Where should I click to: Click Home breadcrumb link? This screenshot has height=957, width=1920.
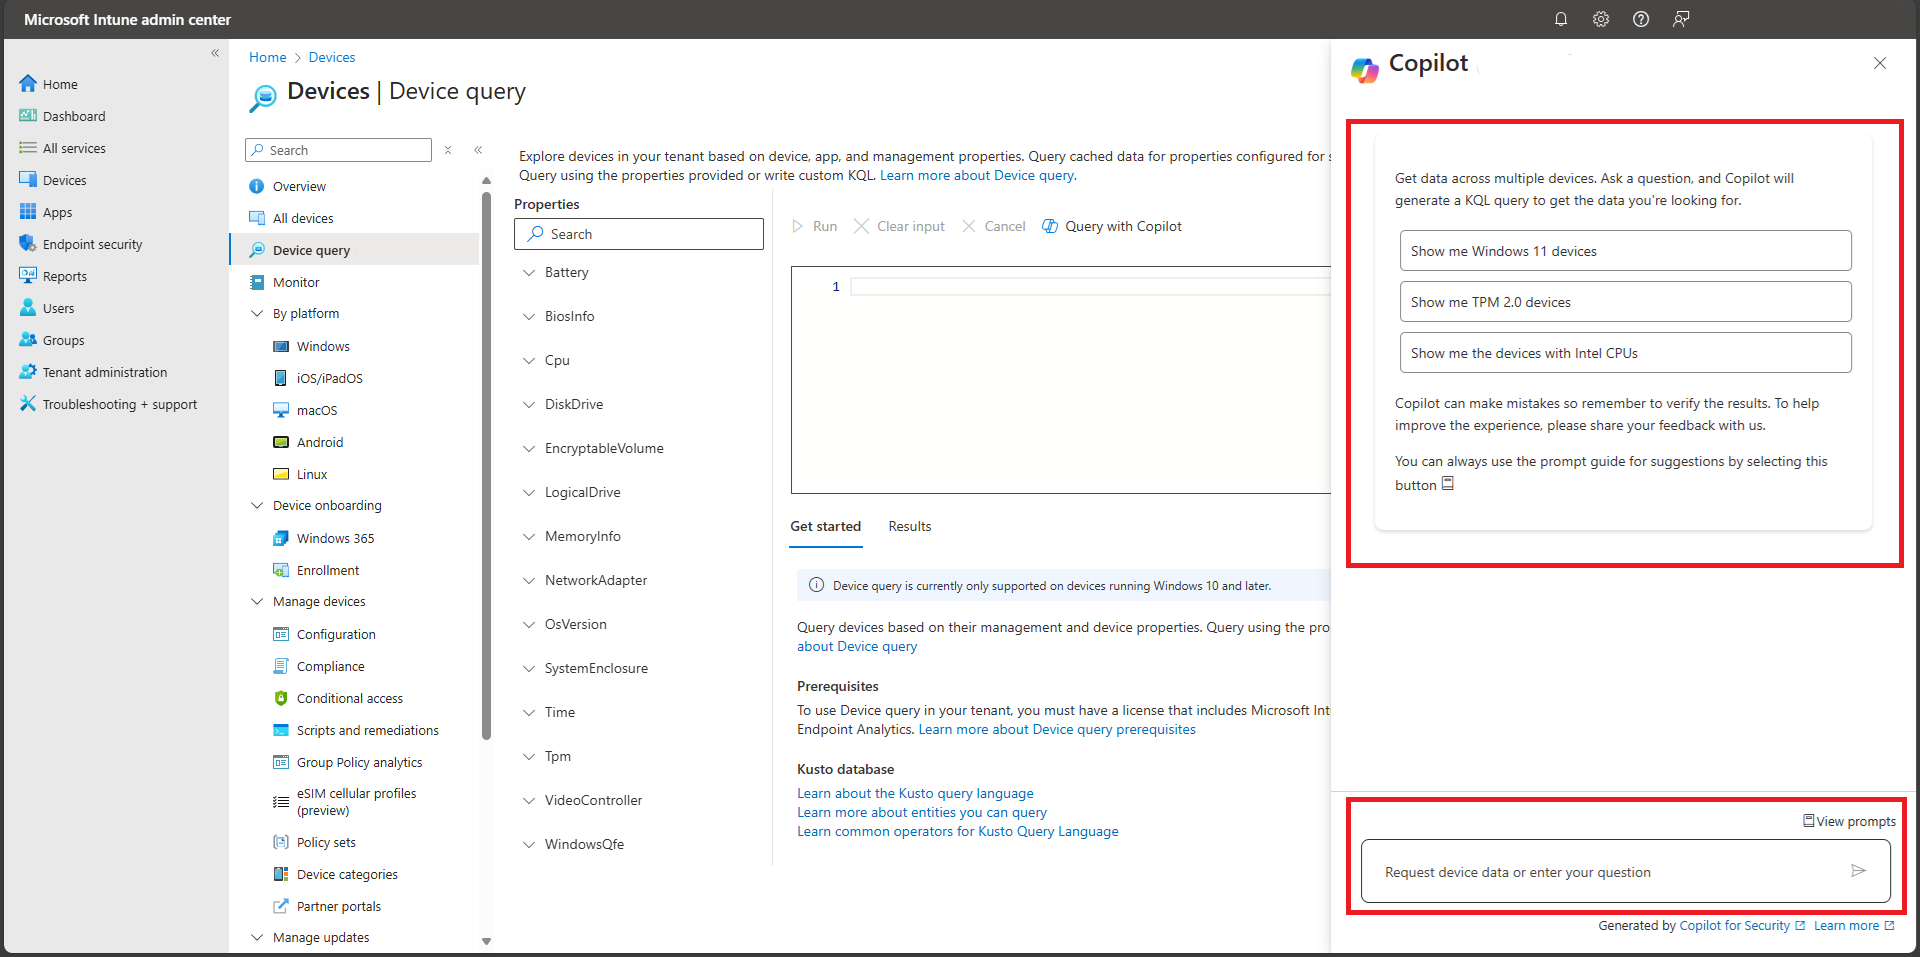click(x=267, y=57)
